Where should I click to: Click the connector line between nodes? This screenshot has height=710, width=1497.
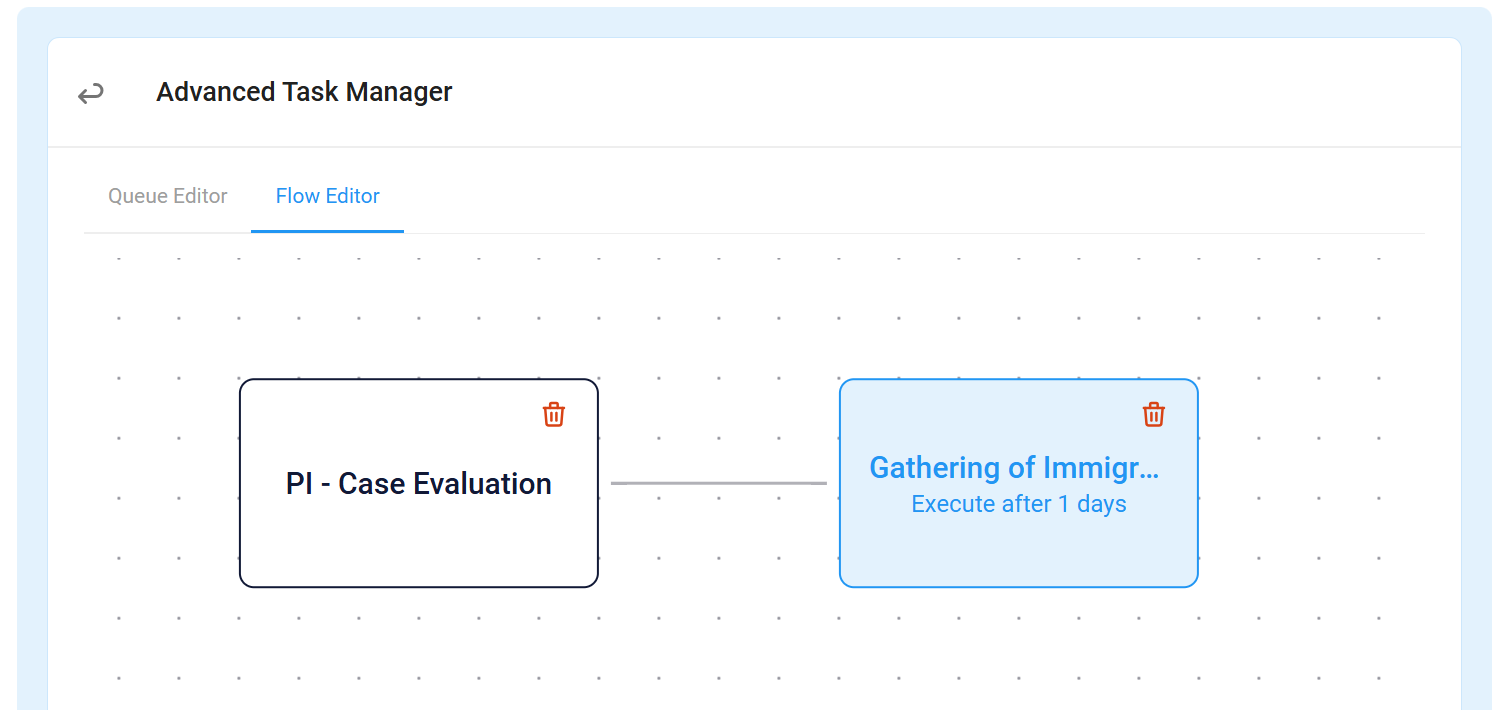tap(719, 483)
